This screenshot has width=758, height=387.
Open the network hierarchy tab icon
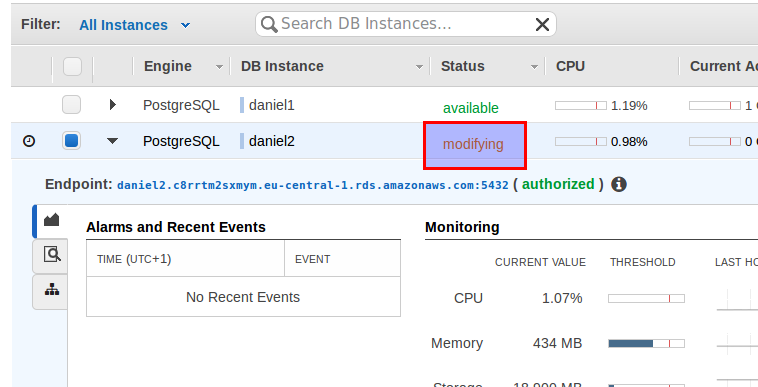point(52,289)
